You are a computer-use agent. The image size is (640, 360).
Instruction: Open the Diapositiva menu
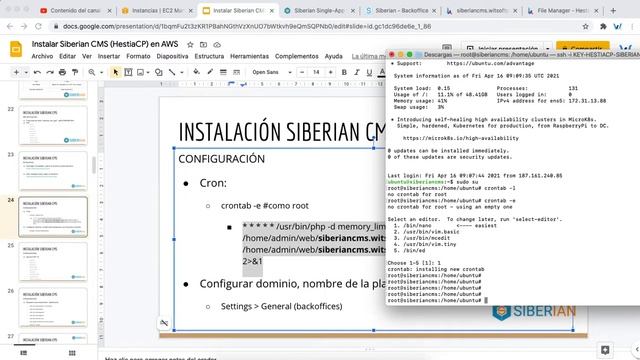(172, 56)
